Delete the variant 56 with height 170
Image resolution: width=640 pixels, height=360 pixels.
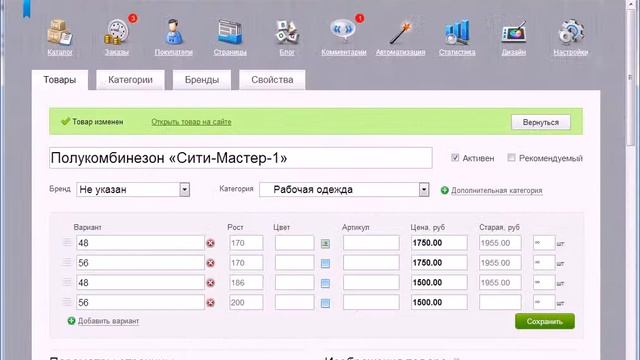[211, 263]
